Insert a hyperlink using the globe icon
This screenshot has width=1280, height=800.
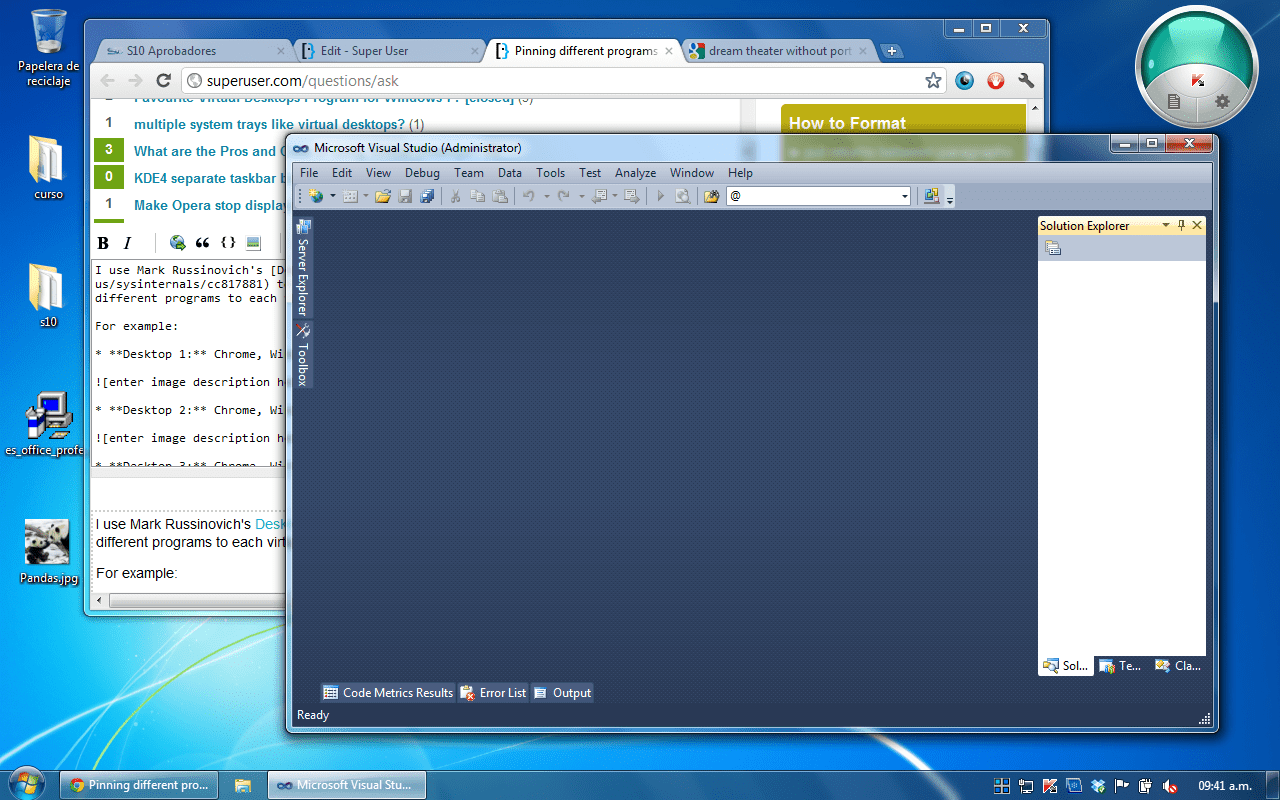[x=177, y=242]
